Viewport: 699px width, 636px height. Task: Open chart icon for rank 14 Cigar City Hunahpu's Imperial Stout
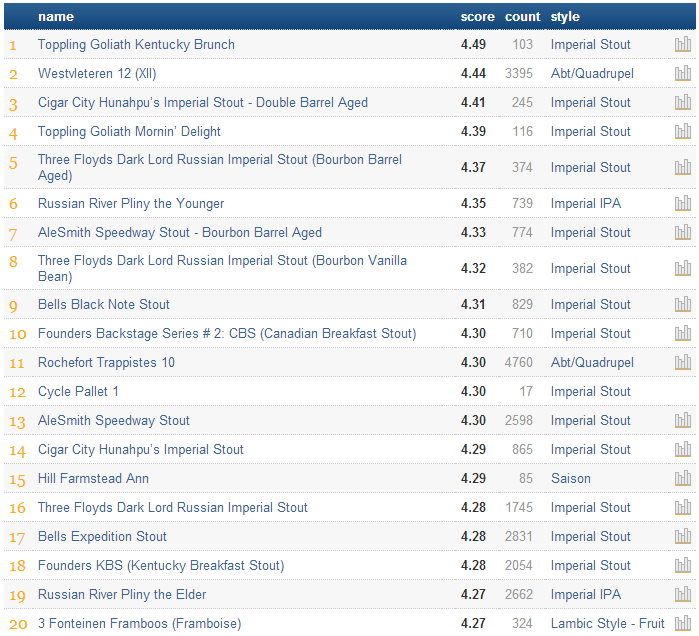(683, 449)
